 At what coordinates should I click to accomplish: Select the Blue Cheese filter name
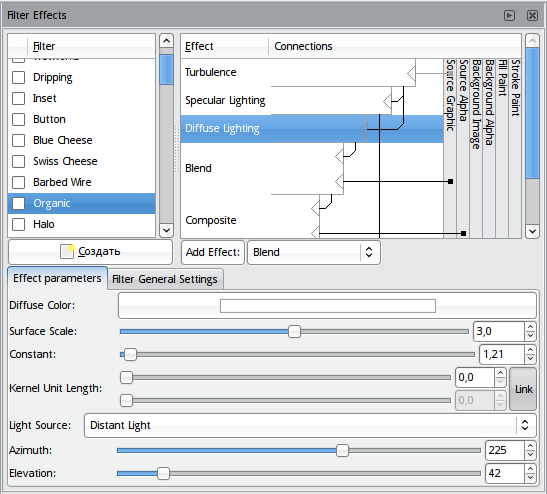63,140
